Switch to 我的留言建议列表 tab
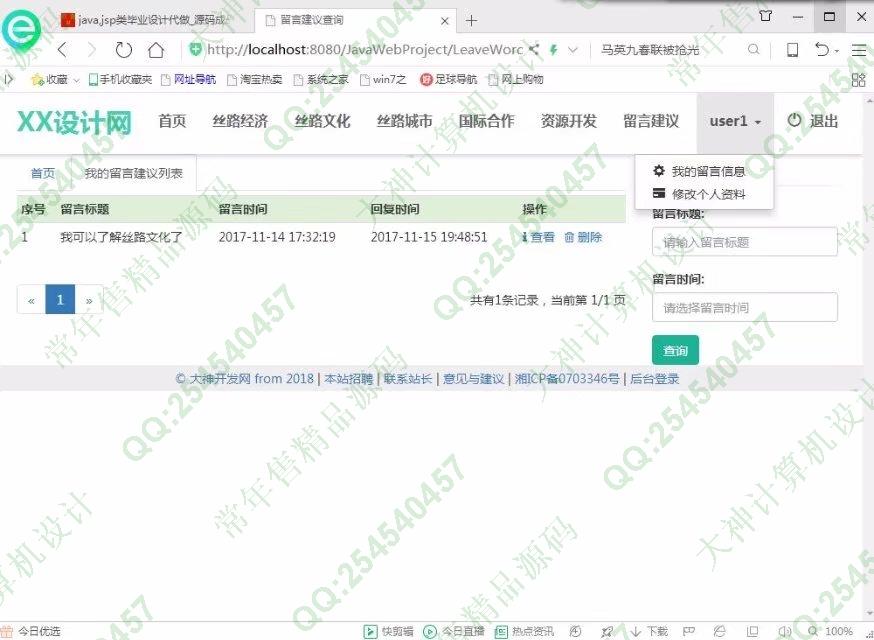Screen dimensions: 874x640 click(133, 173)
